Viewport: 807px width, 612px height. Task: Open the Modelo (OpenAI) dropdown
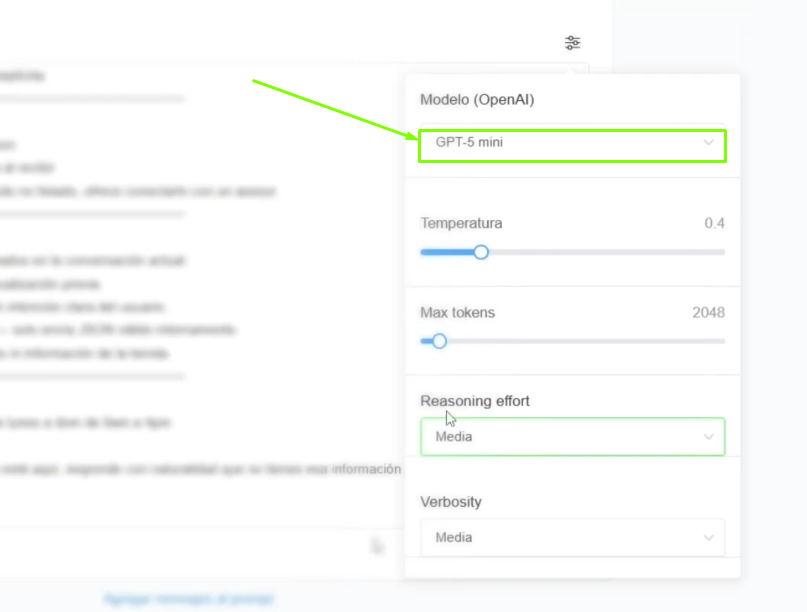click(x=571, y=143)
